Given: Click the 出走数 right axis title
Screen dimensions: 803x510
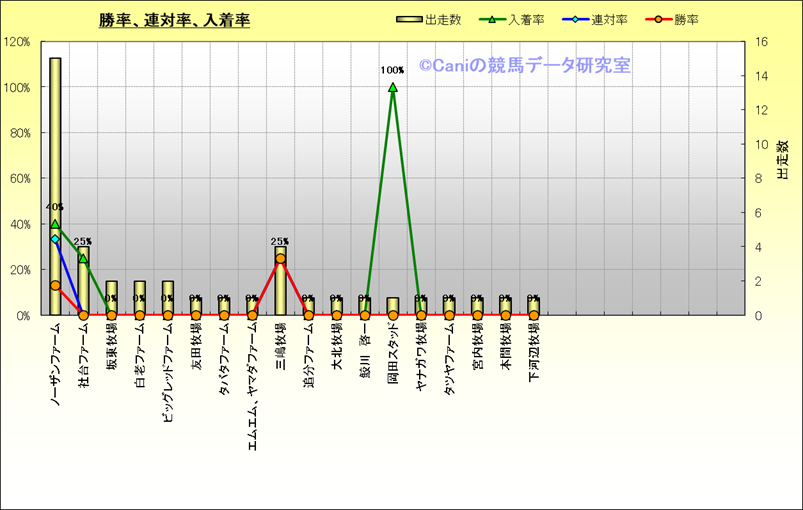Looking at the screenshot, I should [782, 156].
